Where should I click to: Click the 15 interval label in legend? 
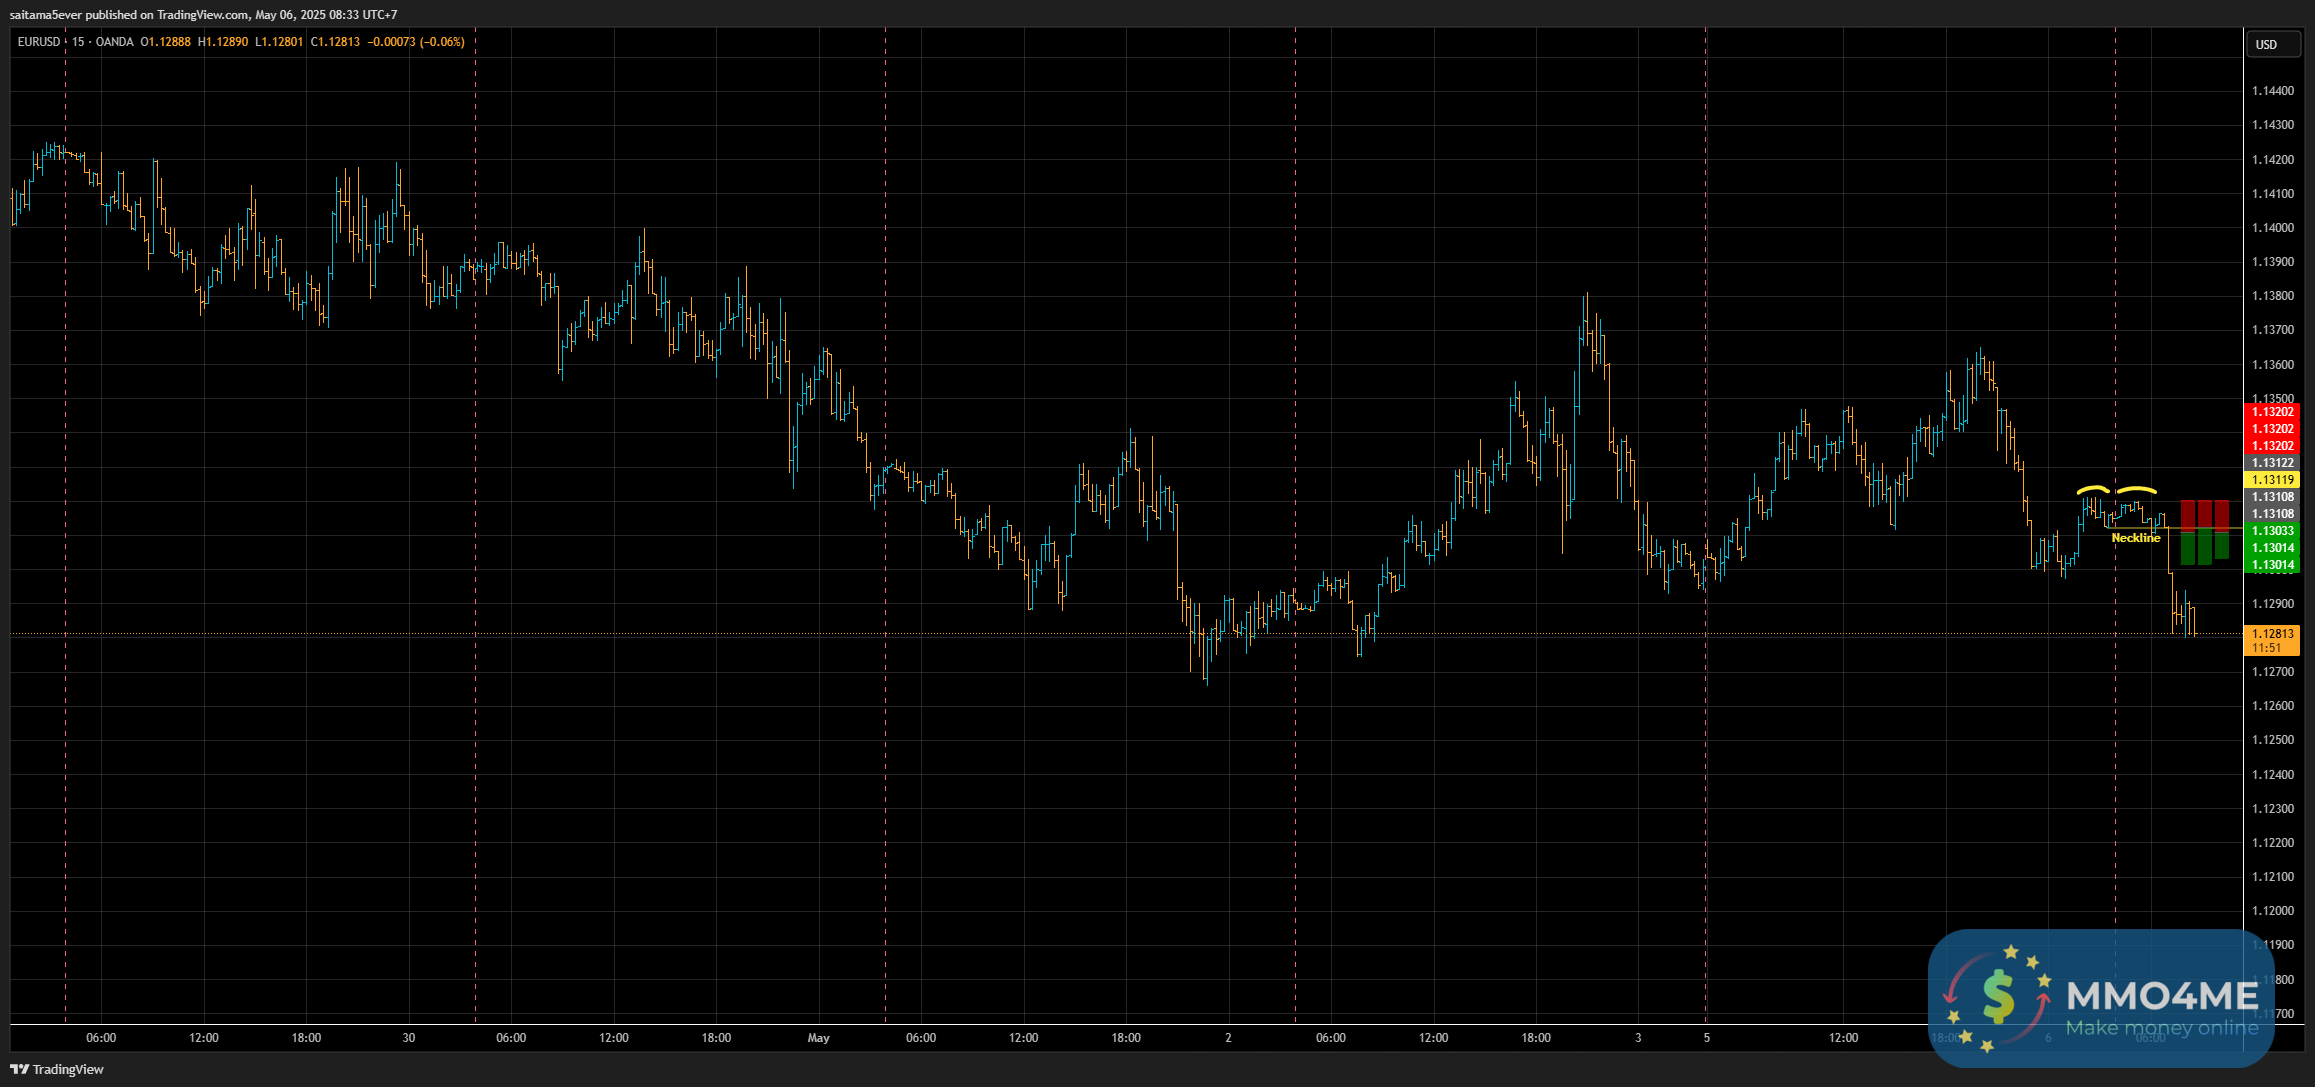[78, 42]
